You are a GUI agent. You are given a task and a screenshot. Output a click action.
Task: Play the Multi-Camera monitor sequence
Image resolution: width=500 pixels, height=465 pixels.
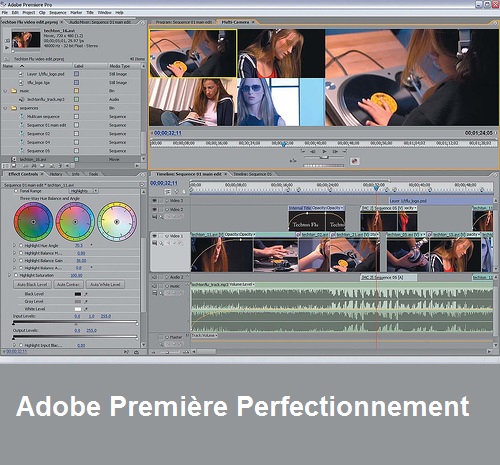(x=324, y=152)
